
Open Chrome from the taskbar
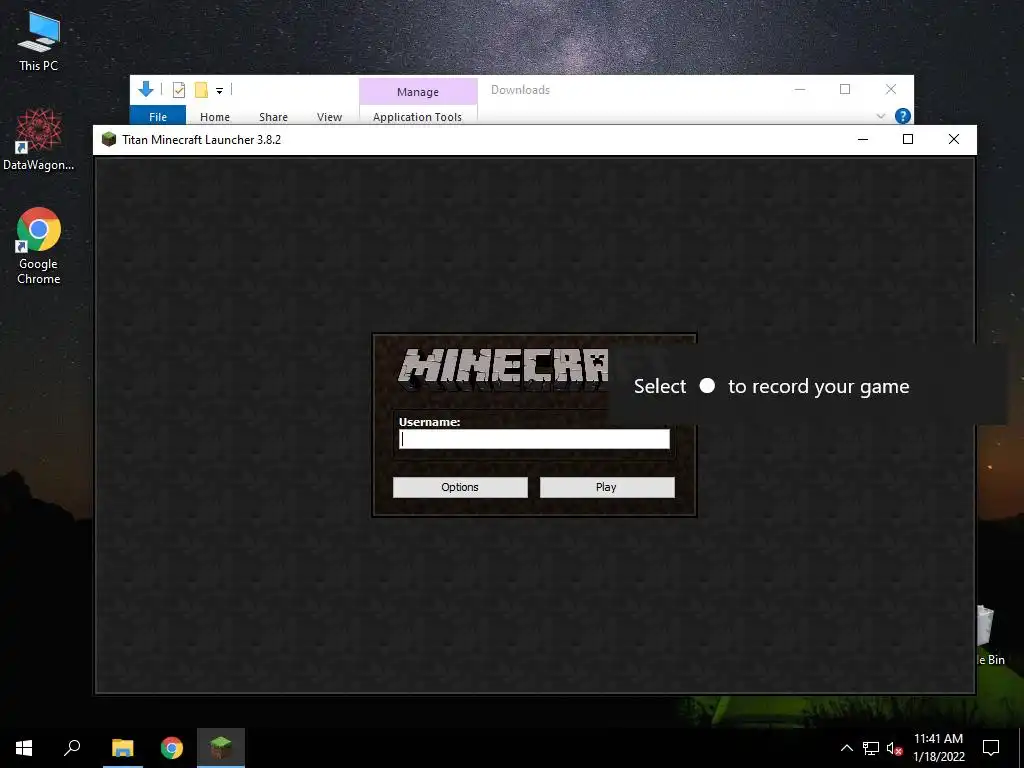(172, 748)
